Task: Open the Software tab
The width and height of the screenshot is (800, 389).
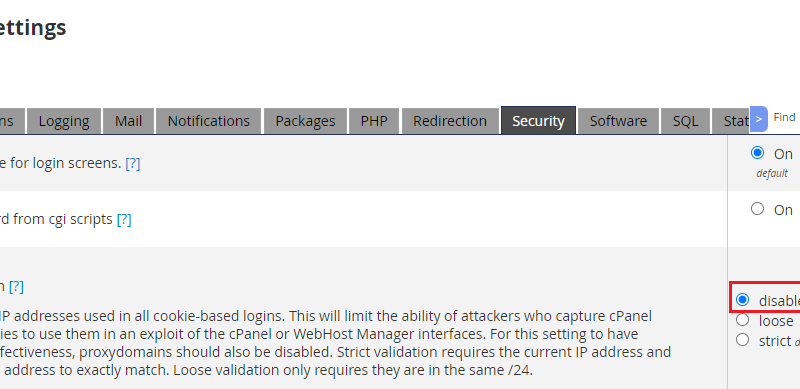Action: pos(618,121)
